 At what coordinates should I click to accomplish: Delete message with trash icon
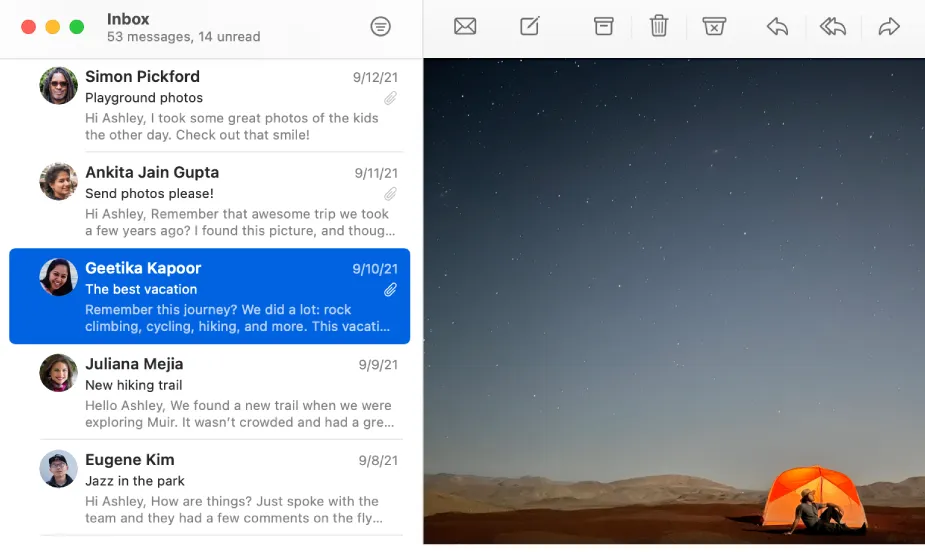tap(658, 26)
